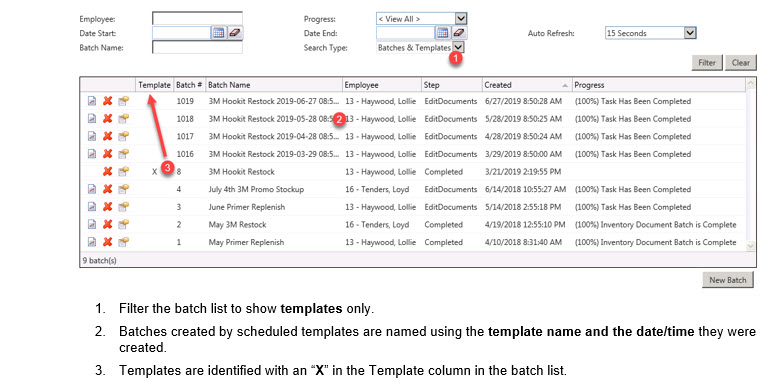Sort by the Batch # column header
Viewport: 782px width, 391px height.
point(189,85)
